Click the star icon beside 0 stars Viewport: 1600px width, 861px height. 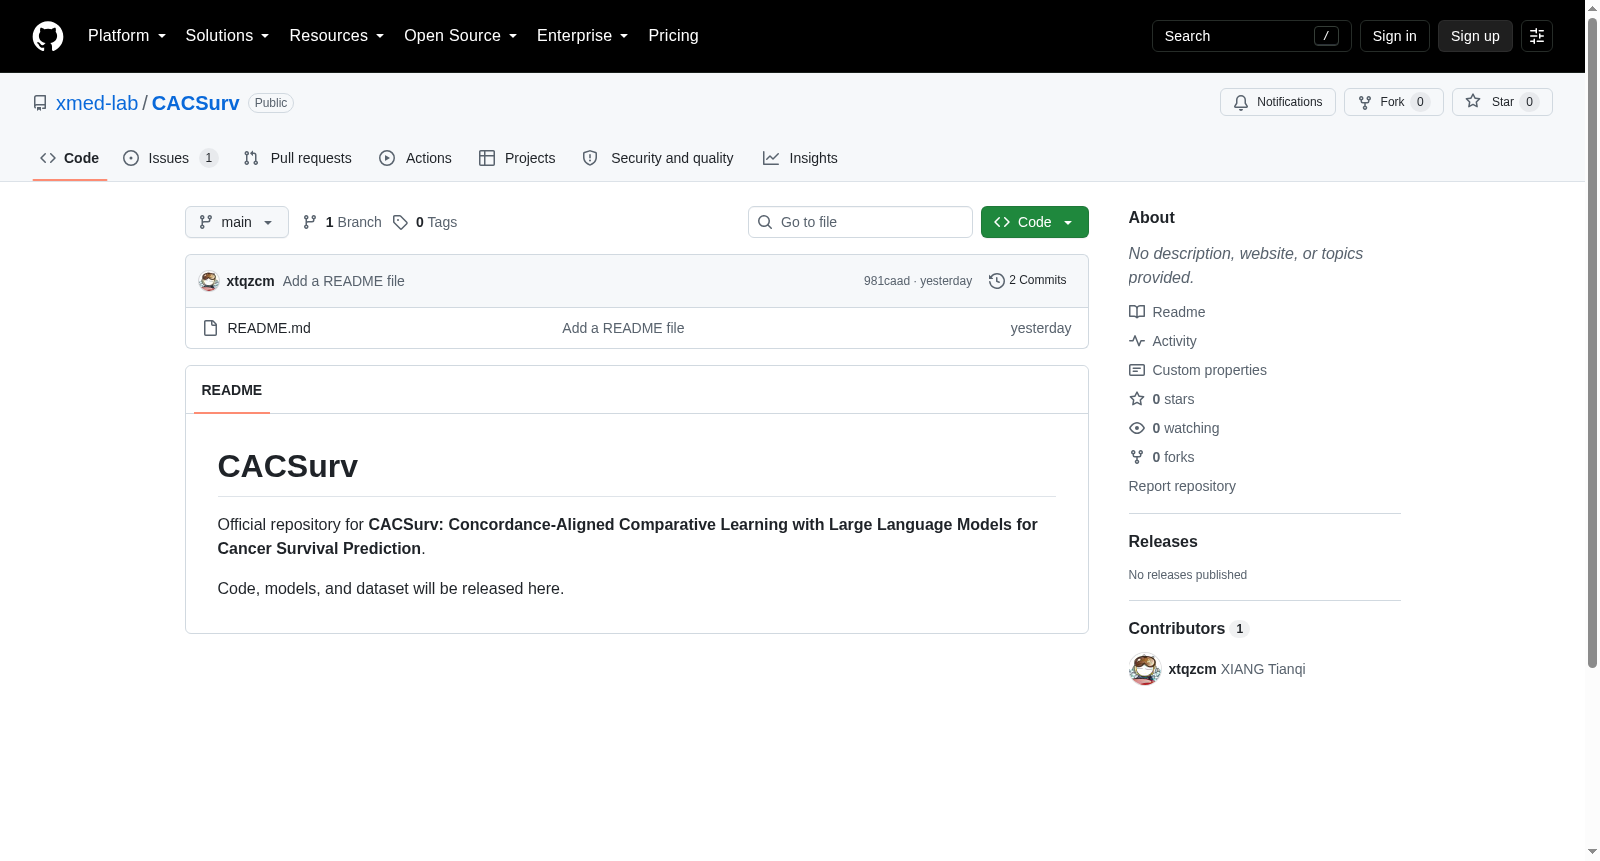[x=1137, y=399]
